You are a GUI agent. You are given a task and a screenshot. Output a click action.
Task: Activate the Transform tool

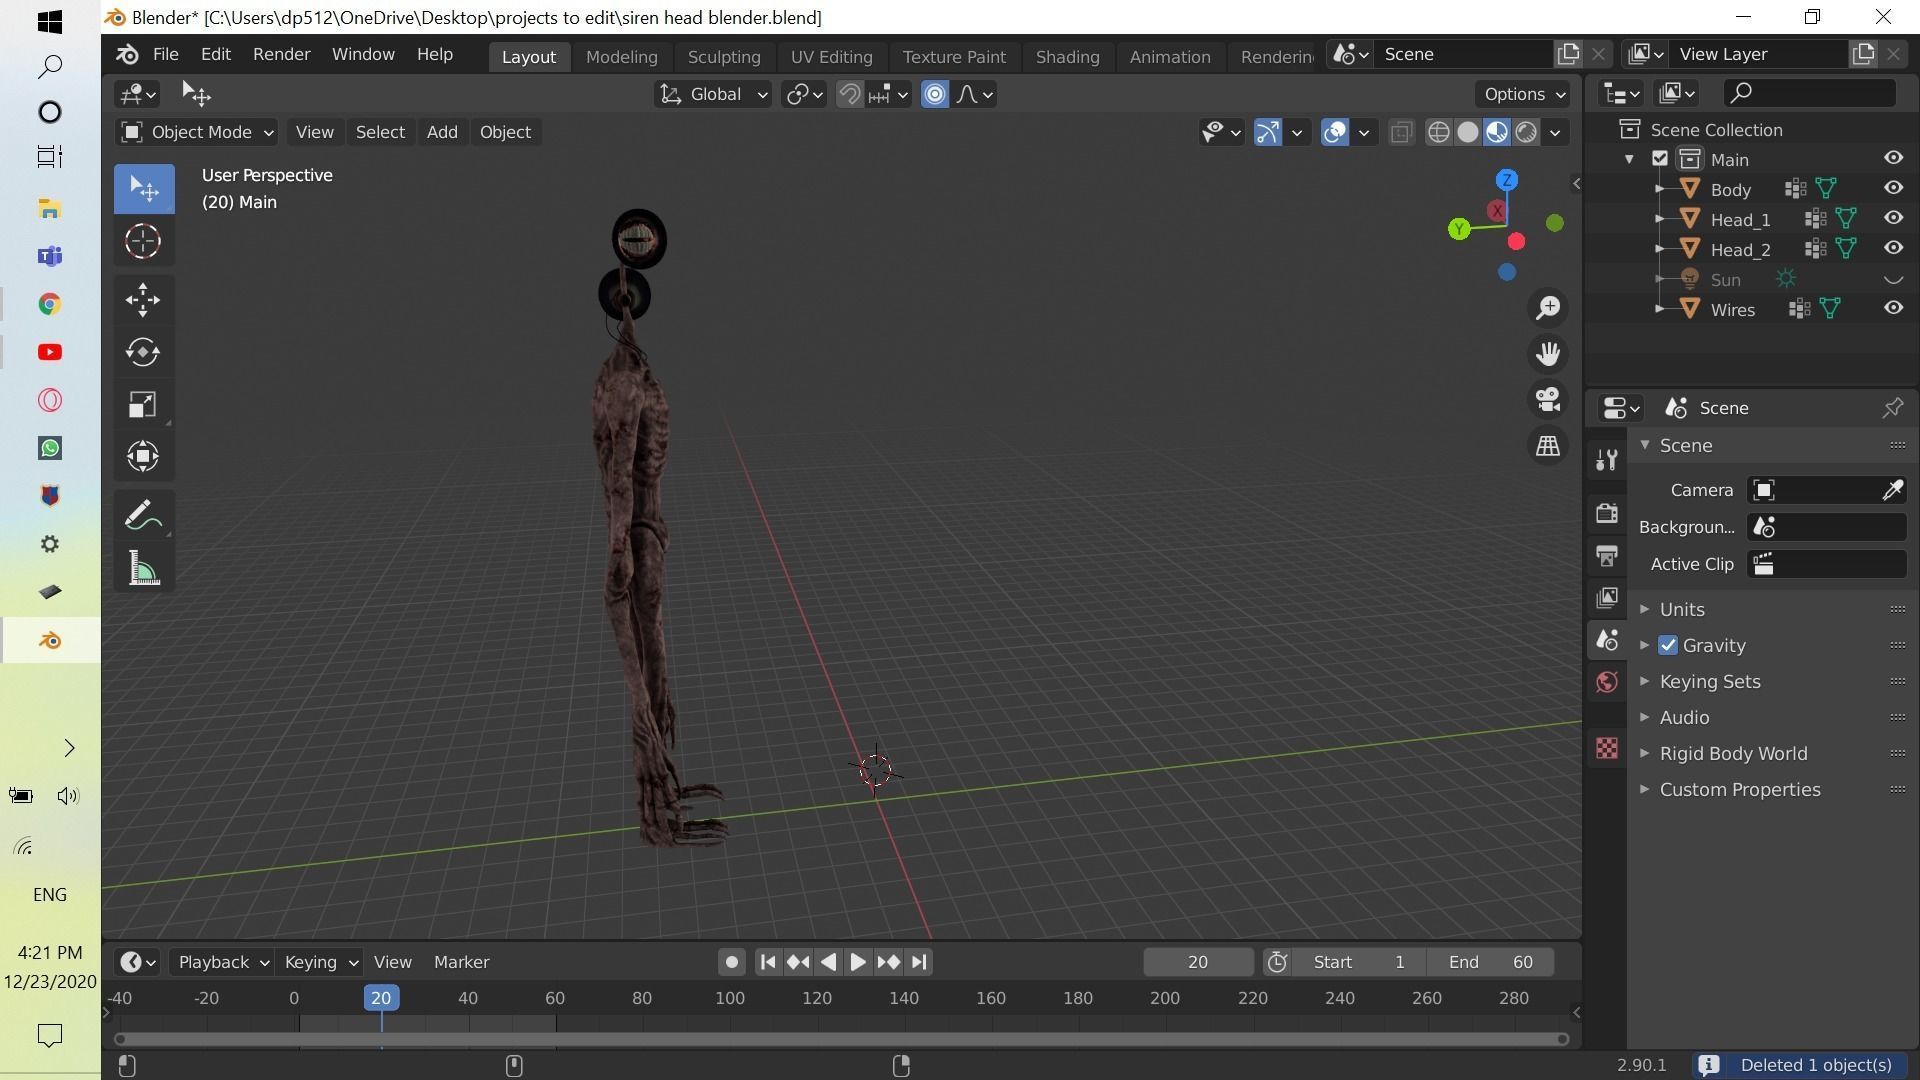coord(144,456)
